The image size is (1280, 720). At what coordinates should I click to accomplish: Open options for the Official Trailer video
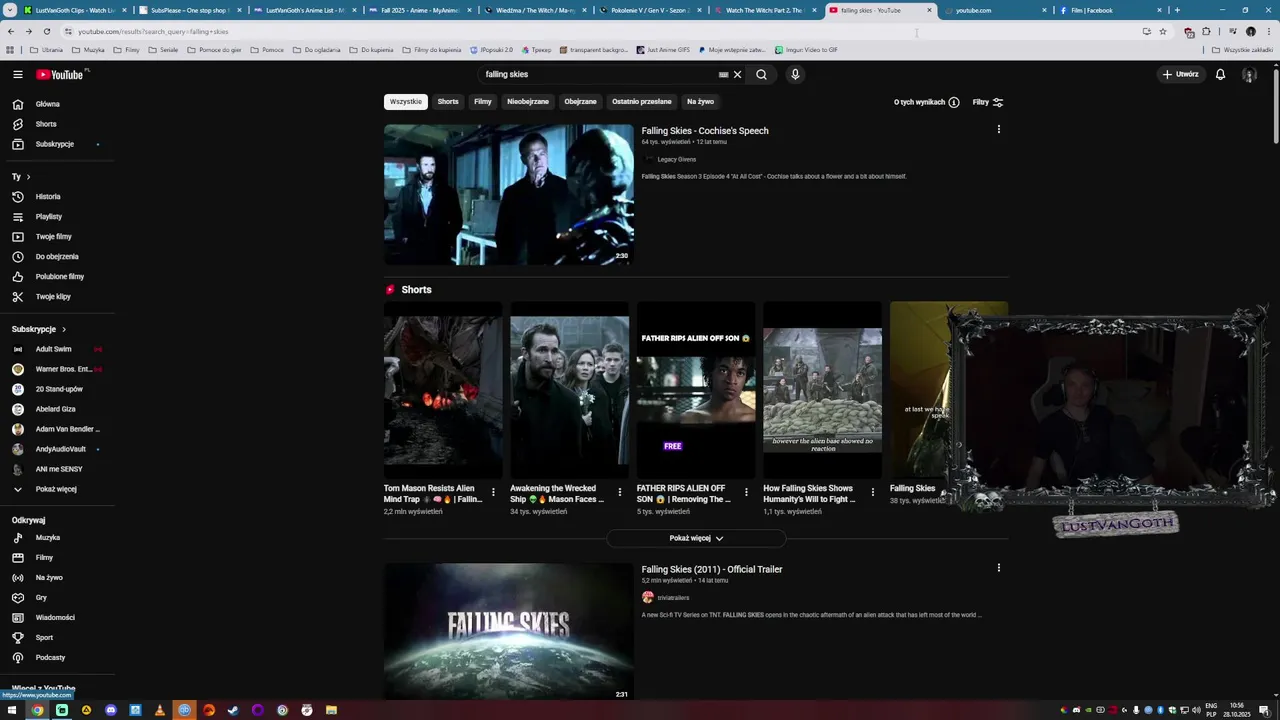click(x=998, y=568)
